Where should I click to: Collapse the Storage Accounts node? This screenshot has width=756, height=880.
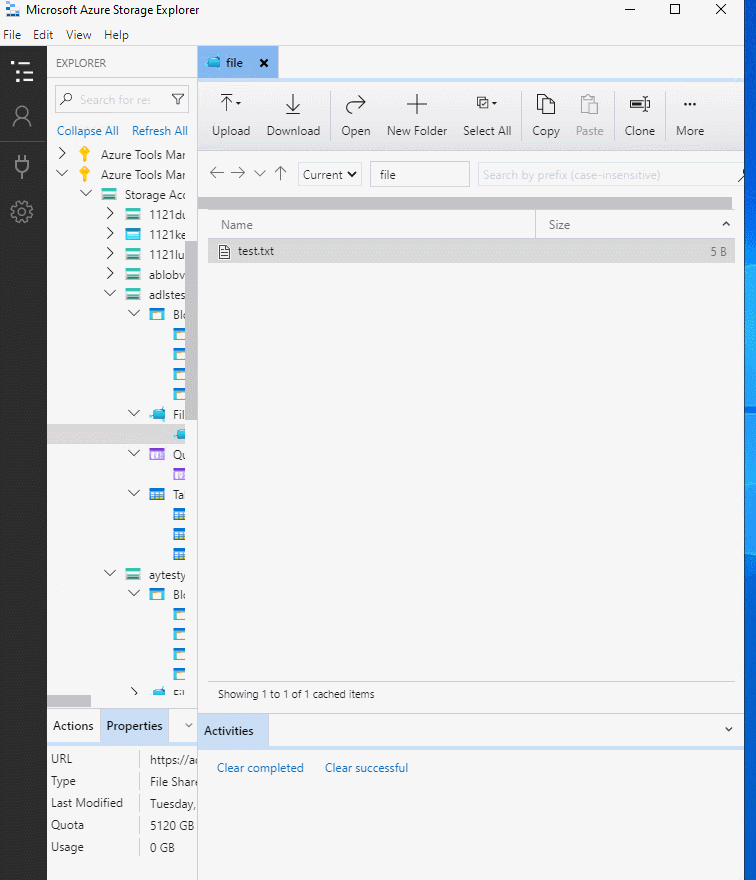[86, 194]
